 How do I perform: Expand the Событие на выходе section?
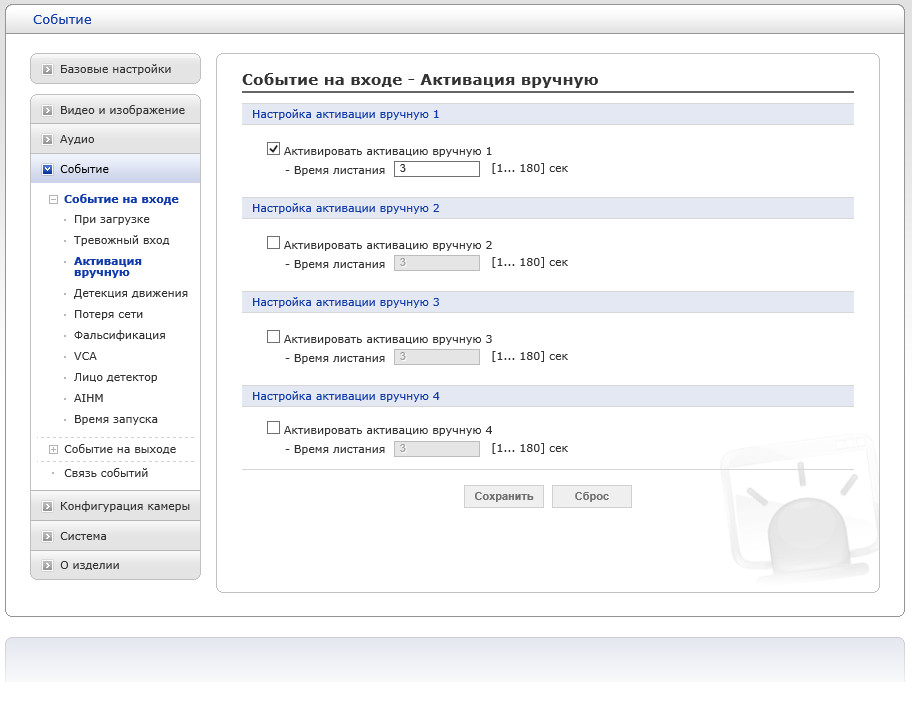pos(54,450)
